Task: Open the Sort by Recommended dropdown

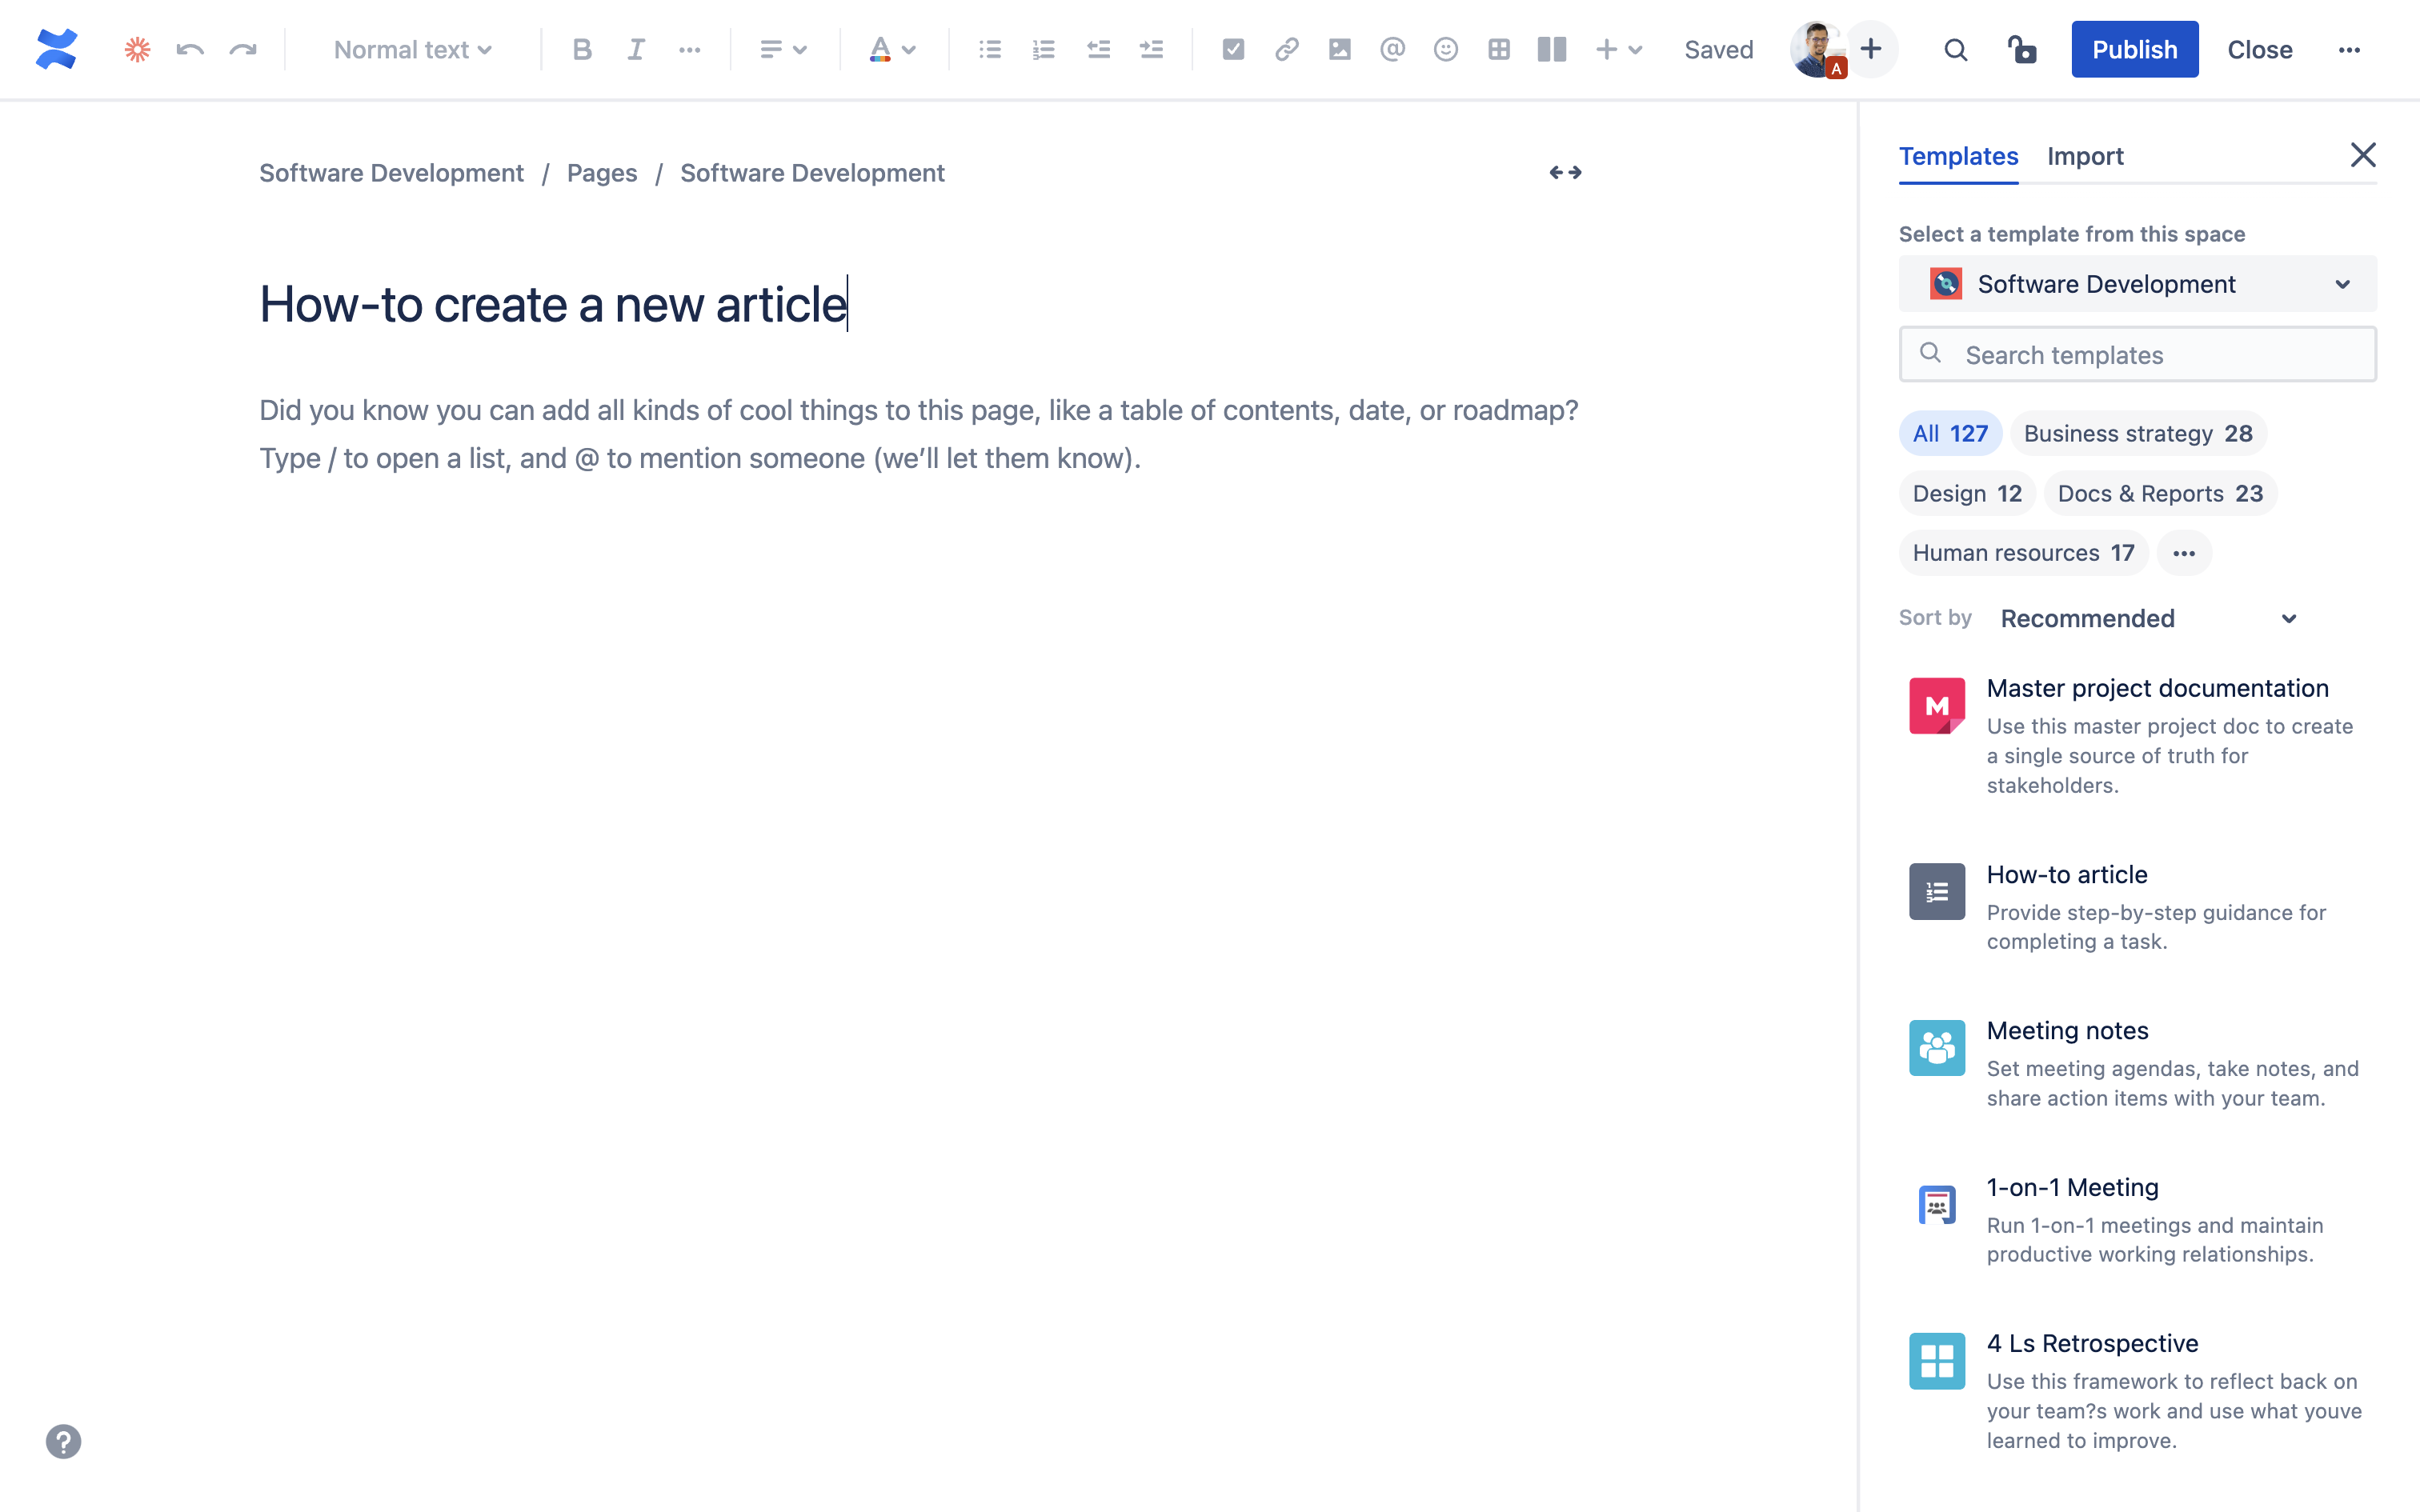Action: tap(2147, 619)
